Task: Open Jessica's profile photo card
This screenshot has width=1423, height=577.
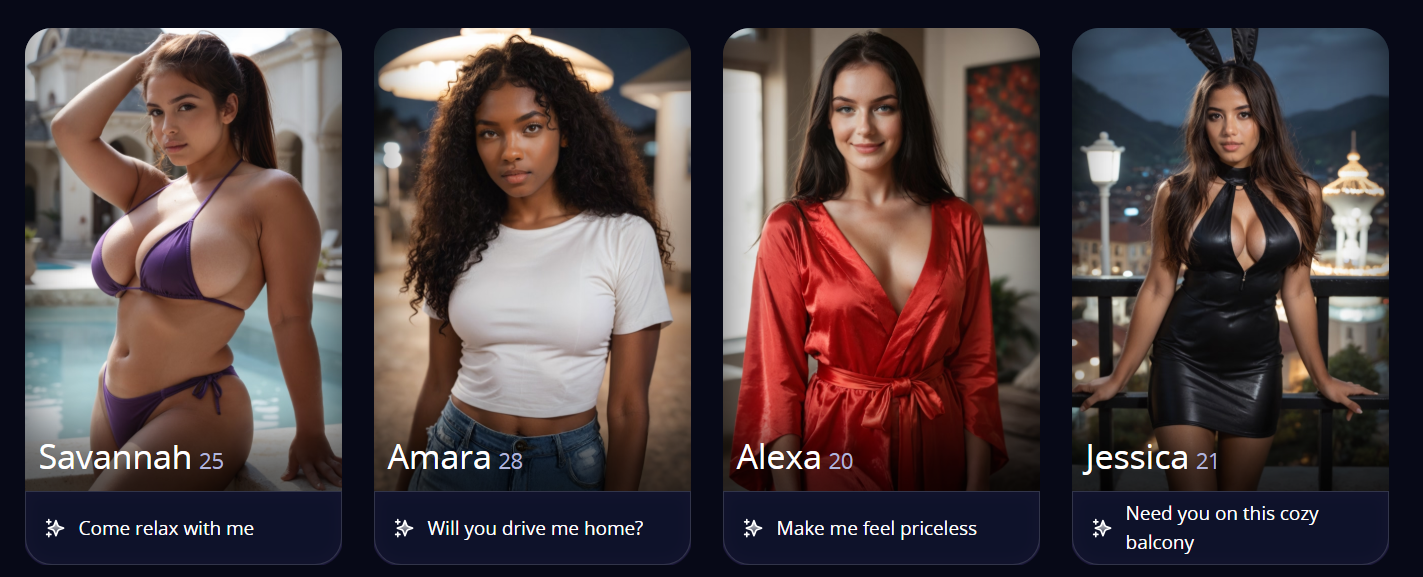Action: tap(1230, 259)
